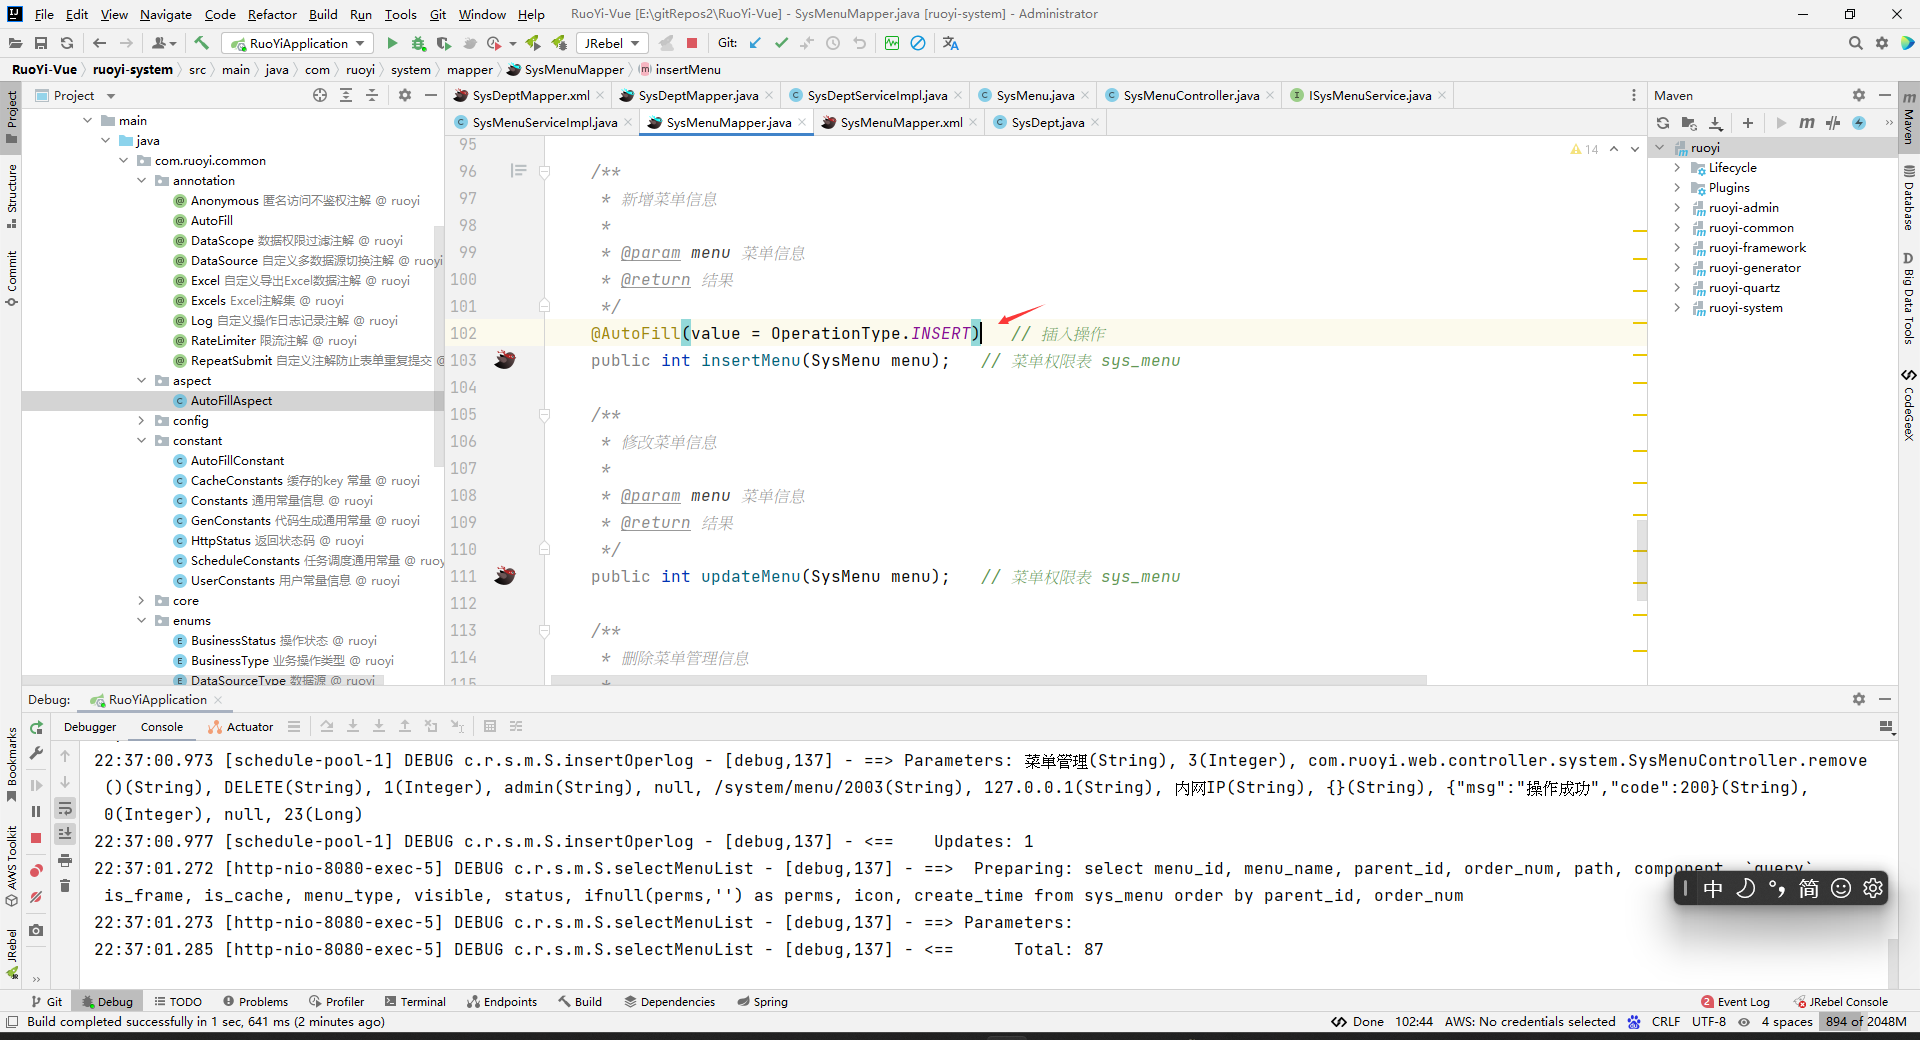Open the Spring tool window
The width and height of the screenshot is (1920, 1040).
click(762, 1001)
